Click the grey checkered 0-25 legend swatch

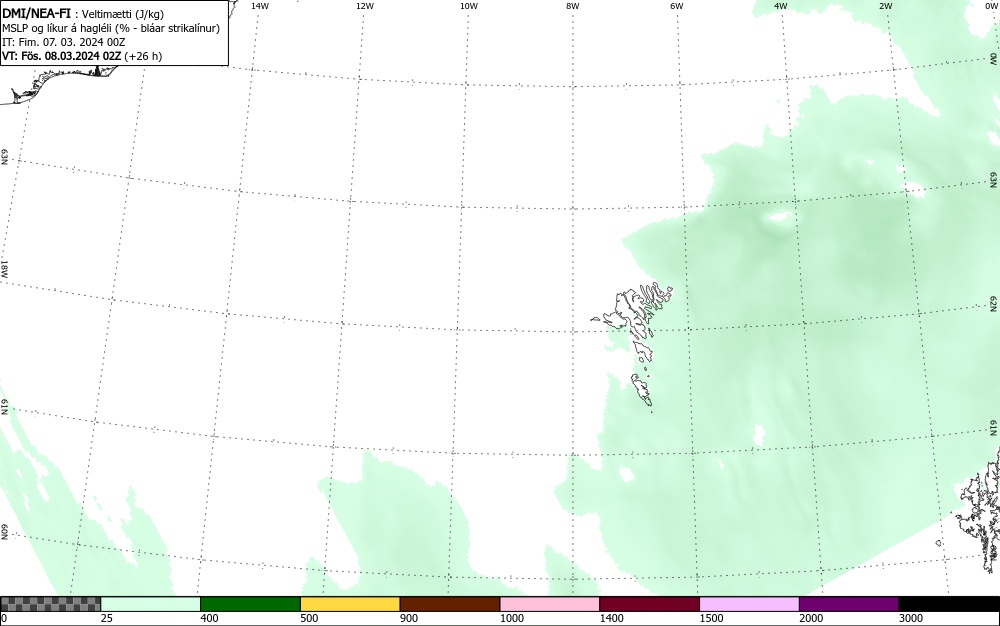[50, 604]
